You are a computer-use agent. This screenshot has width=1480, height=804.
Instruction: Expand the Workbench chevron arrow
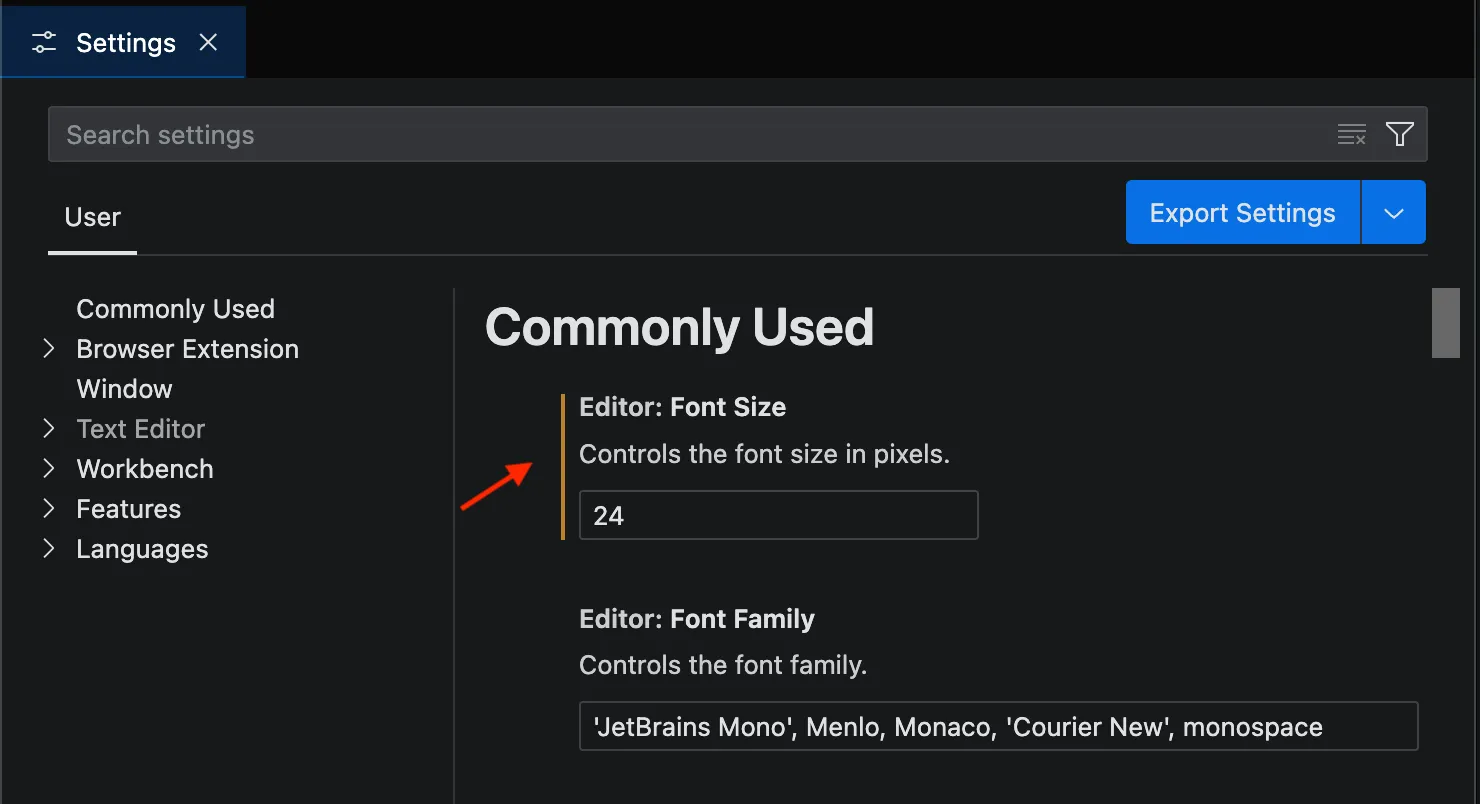click(x=48, y=469)
